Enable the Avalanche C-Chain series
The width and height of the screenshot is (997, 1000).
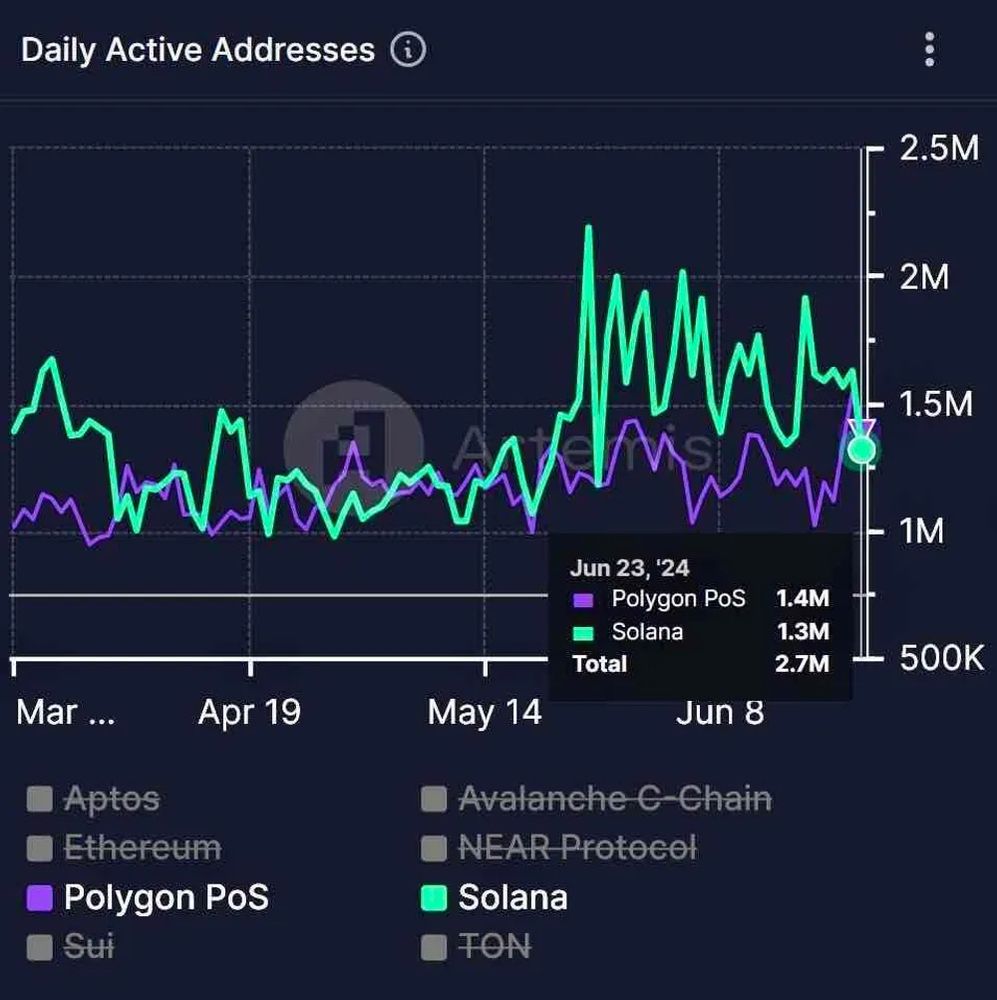pyautogui.click(x=596, y=798)
